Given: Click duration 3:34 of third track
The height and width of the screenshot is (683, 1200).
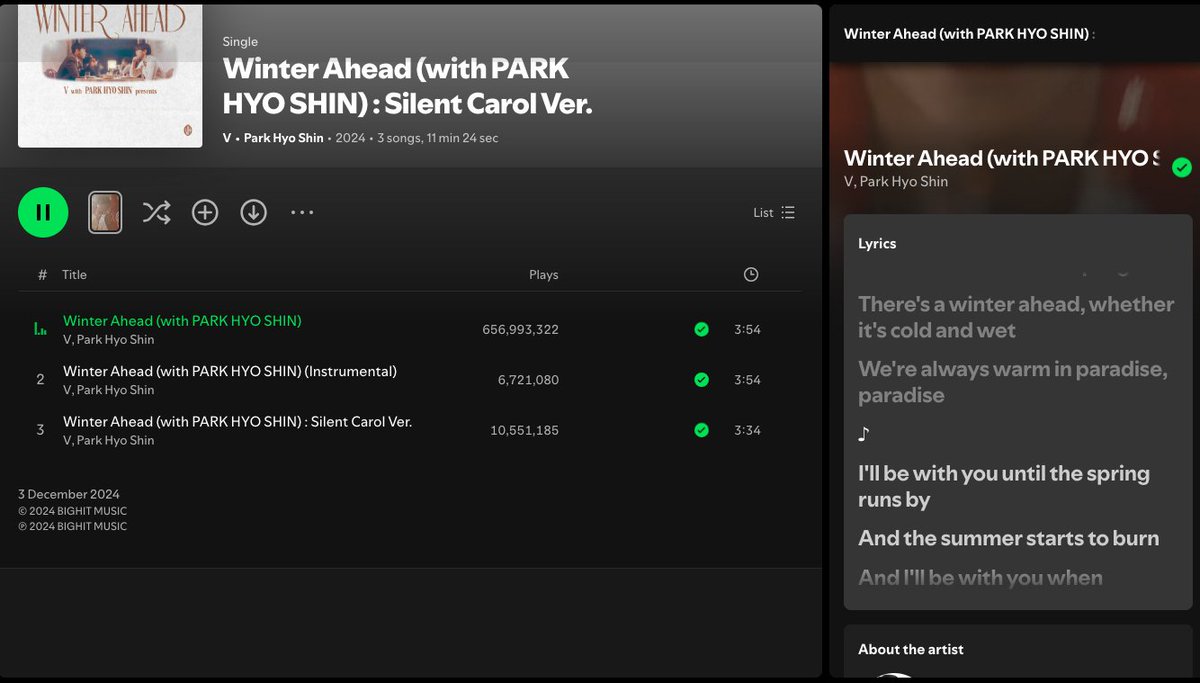Looking at the screenshot, I should pos(747,430).
